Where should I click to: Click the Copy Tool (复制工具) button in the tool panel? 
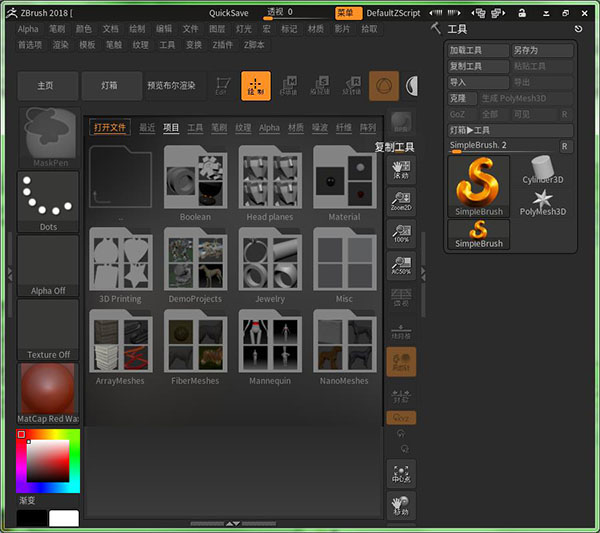tap(478, 67)
